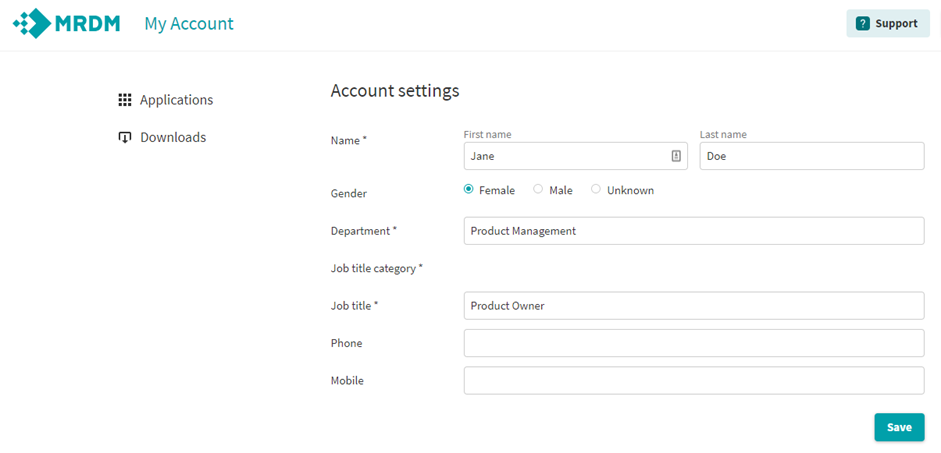Click the Support question mark icon

click(862, 24)
